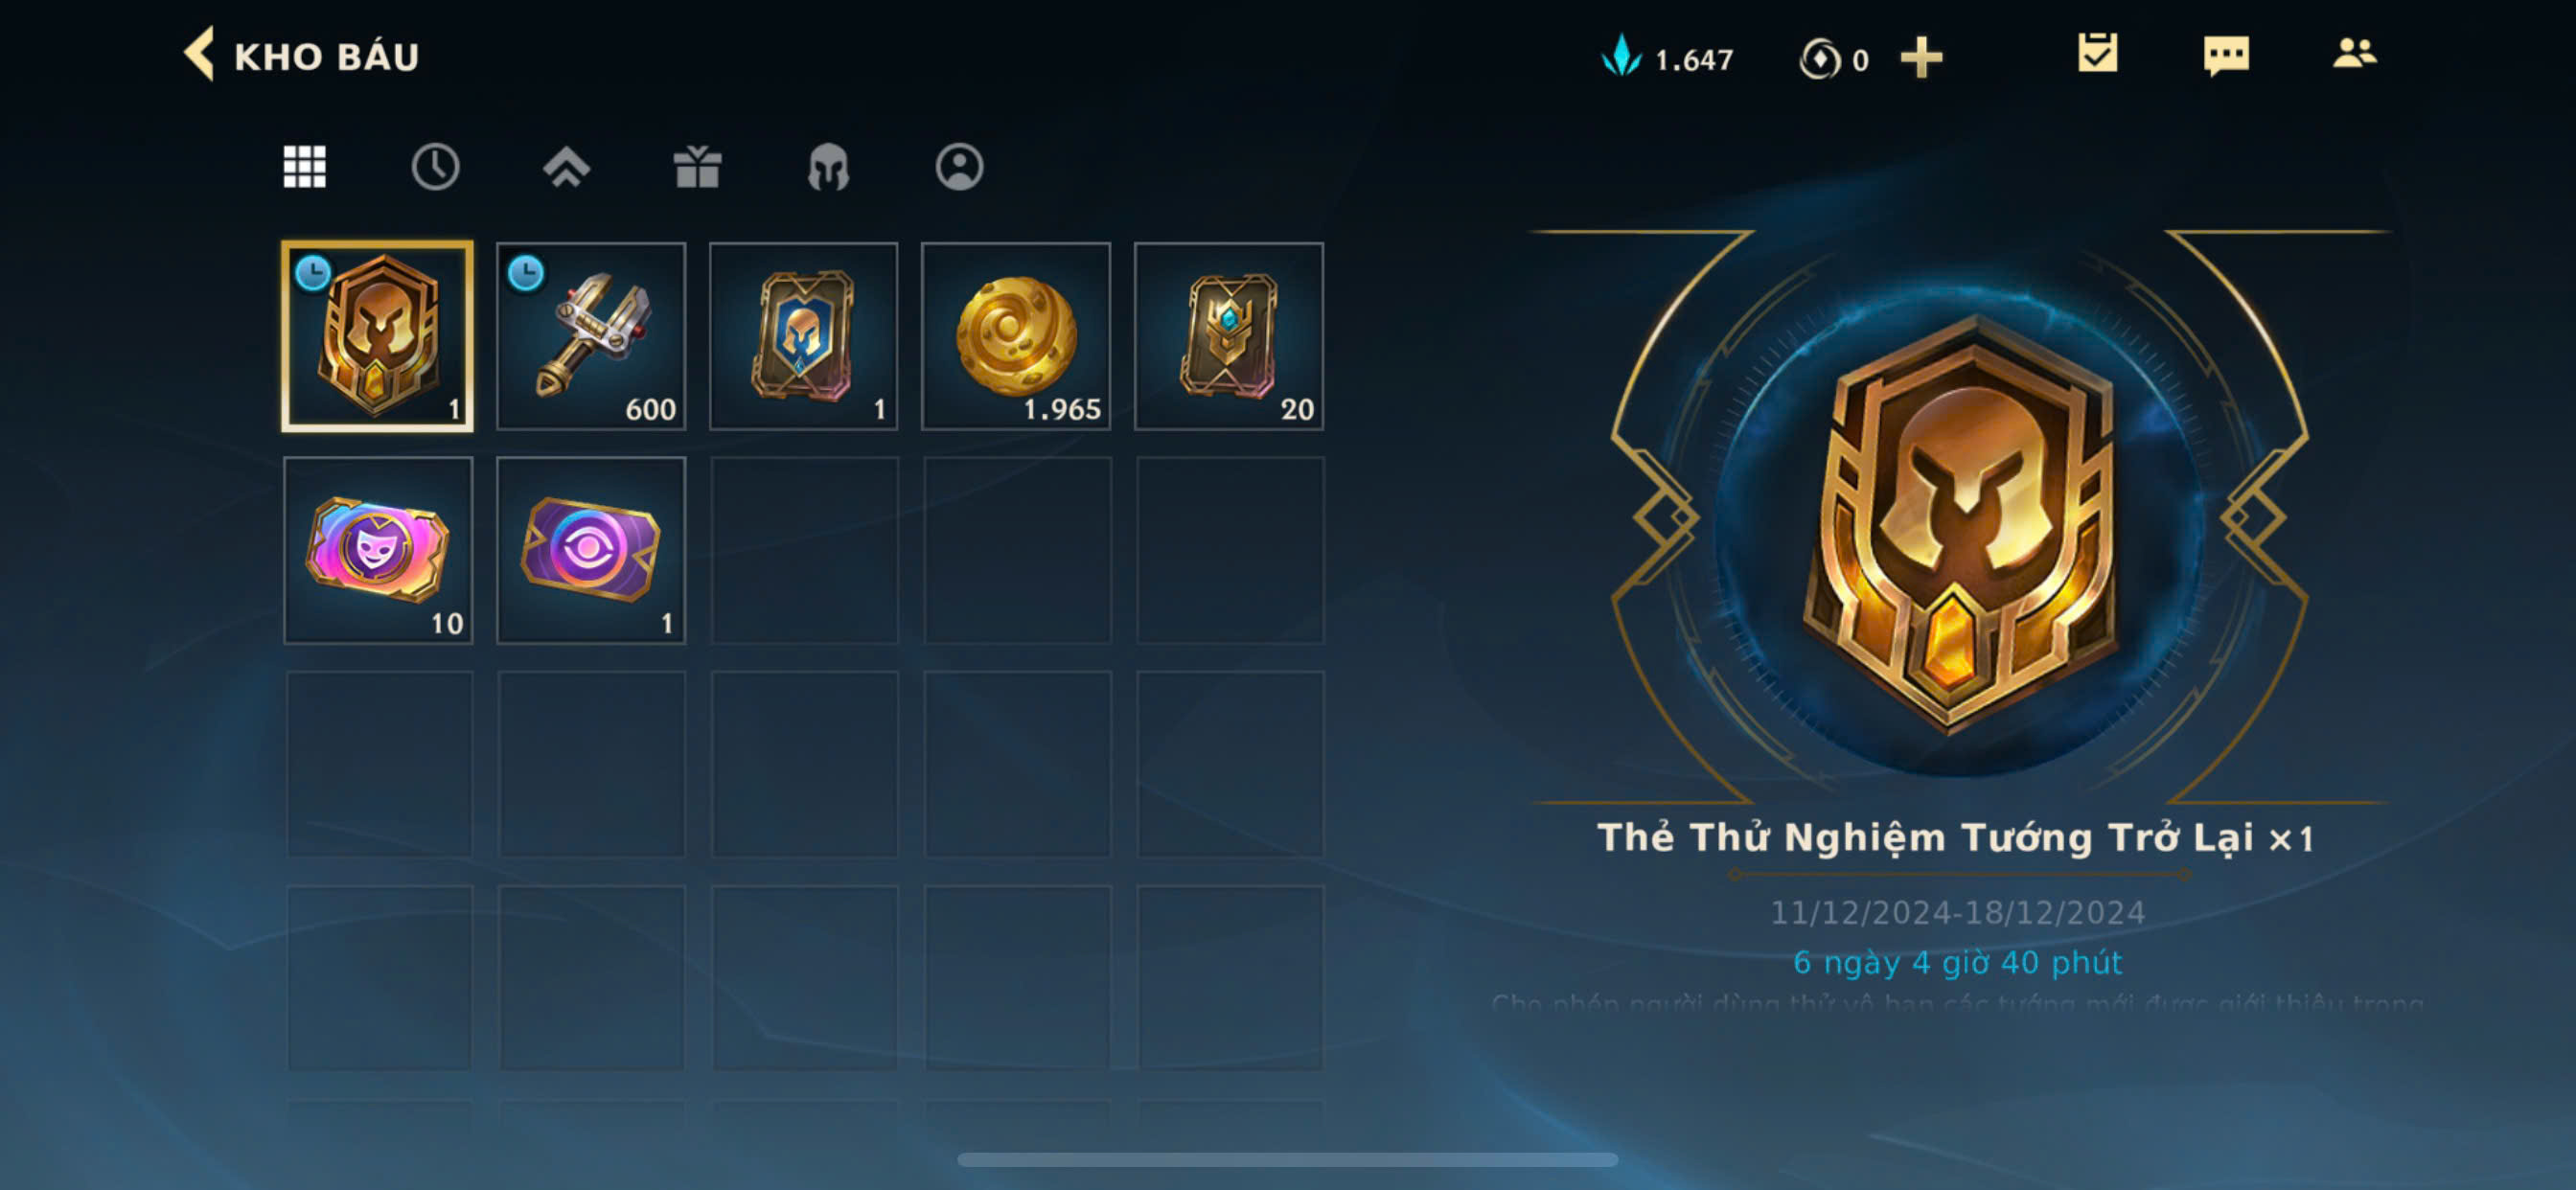Open the missions checklist icon

point(2097,54)
